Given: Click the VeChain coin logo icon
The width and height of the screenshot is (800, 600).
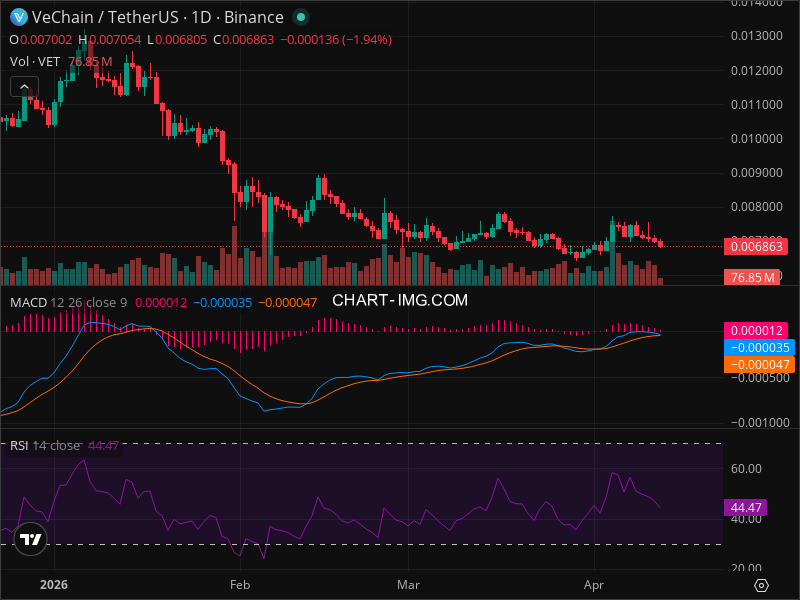Looking at the screenshot, I should pos(19,17).
